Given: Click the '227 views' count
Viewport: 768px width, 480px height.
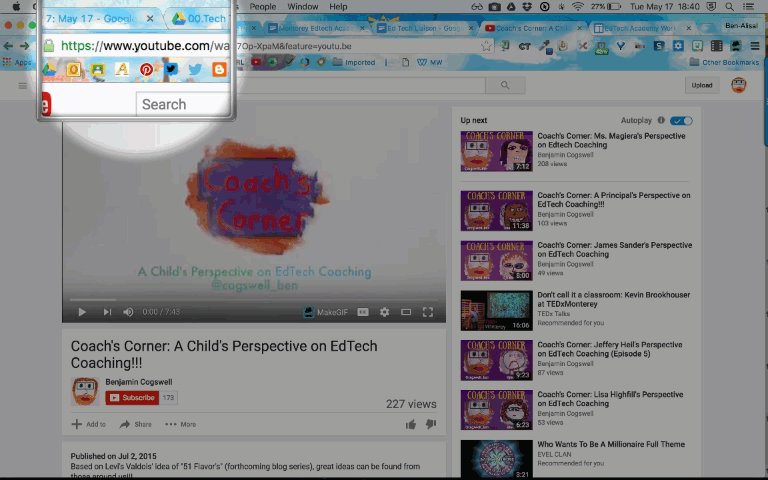Looking at the screenshot, I should tap(411, 404).
